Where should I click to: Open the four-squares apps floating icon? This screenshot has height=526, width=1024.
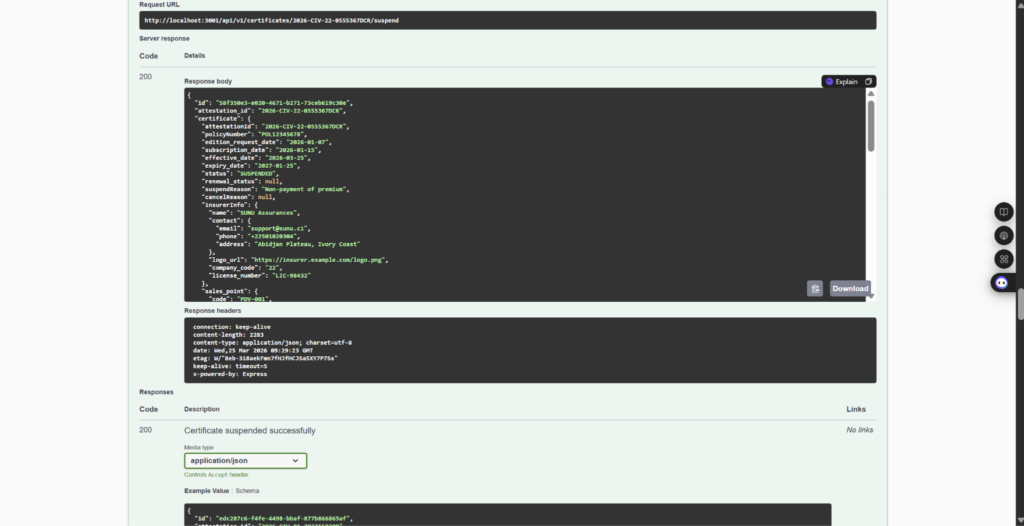pyautogui.click(x=1004, y=259)
